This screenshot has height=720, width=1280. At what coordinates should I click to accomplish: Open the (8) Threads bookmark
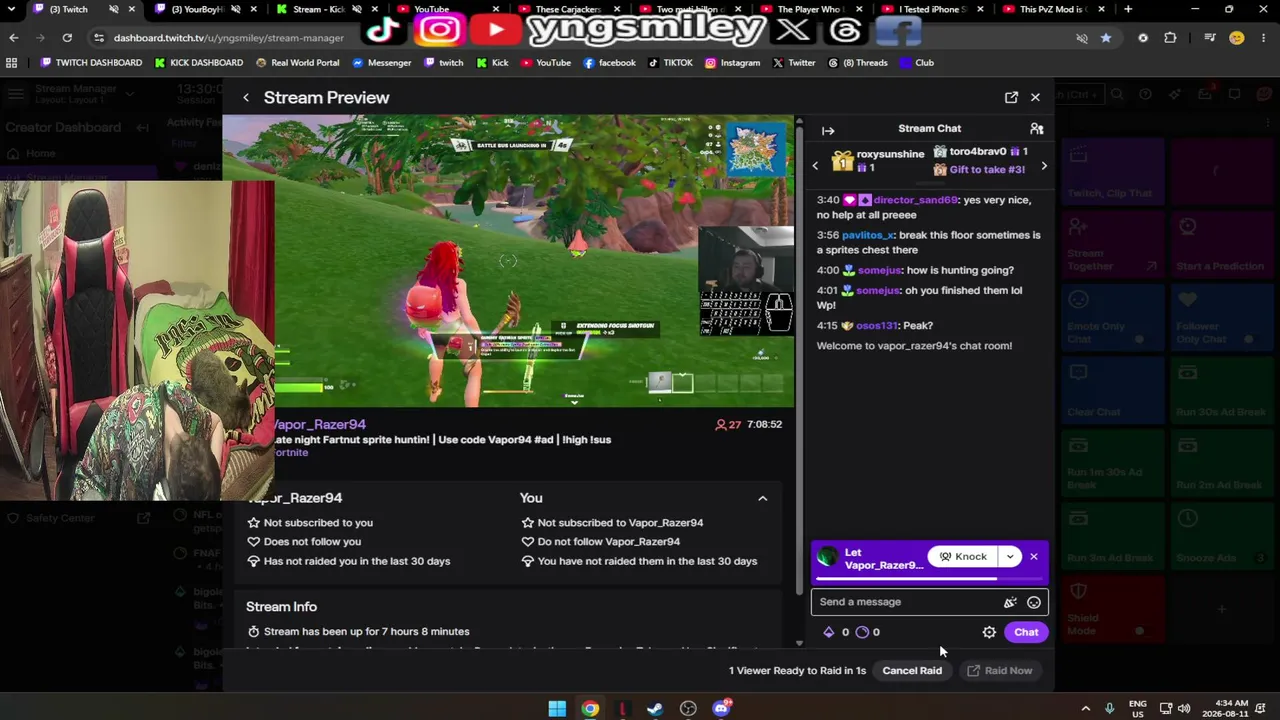click(x=857, y=63)
